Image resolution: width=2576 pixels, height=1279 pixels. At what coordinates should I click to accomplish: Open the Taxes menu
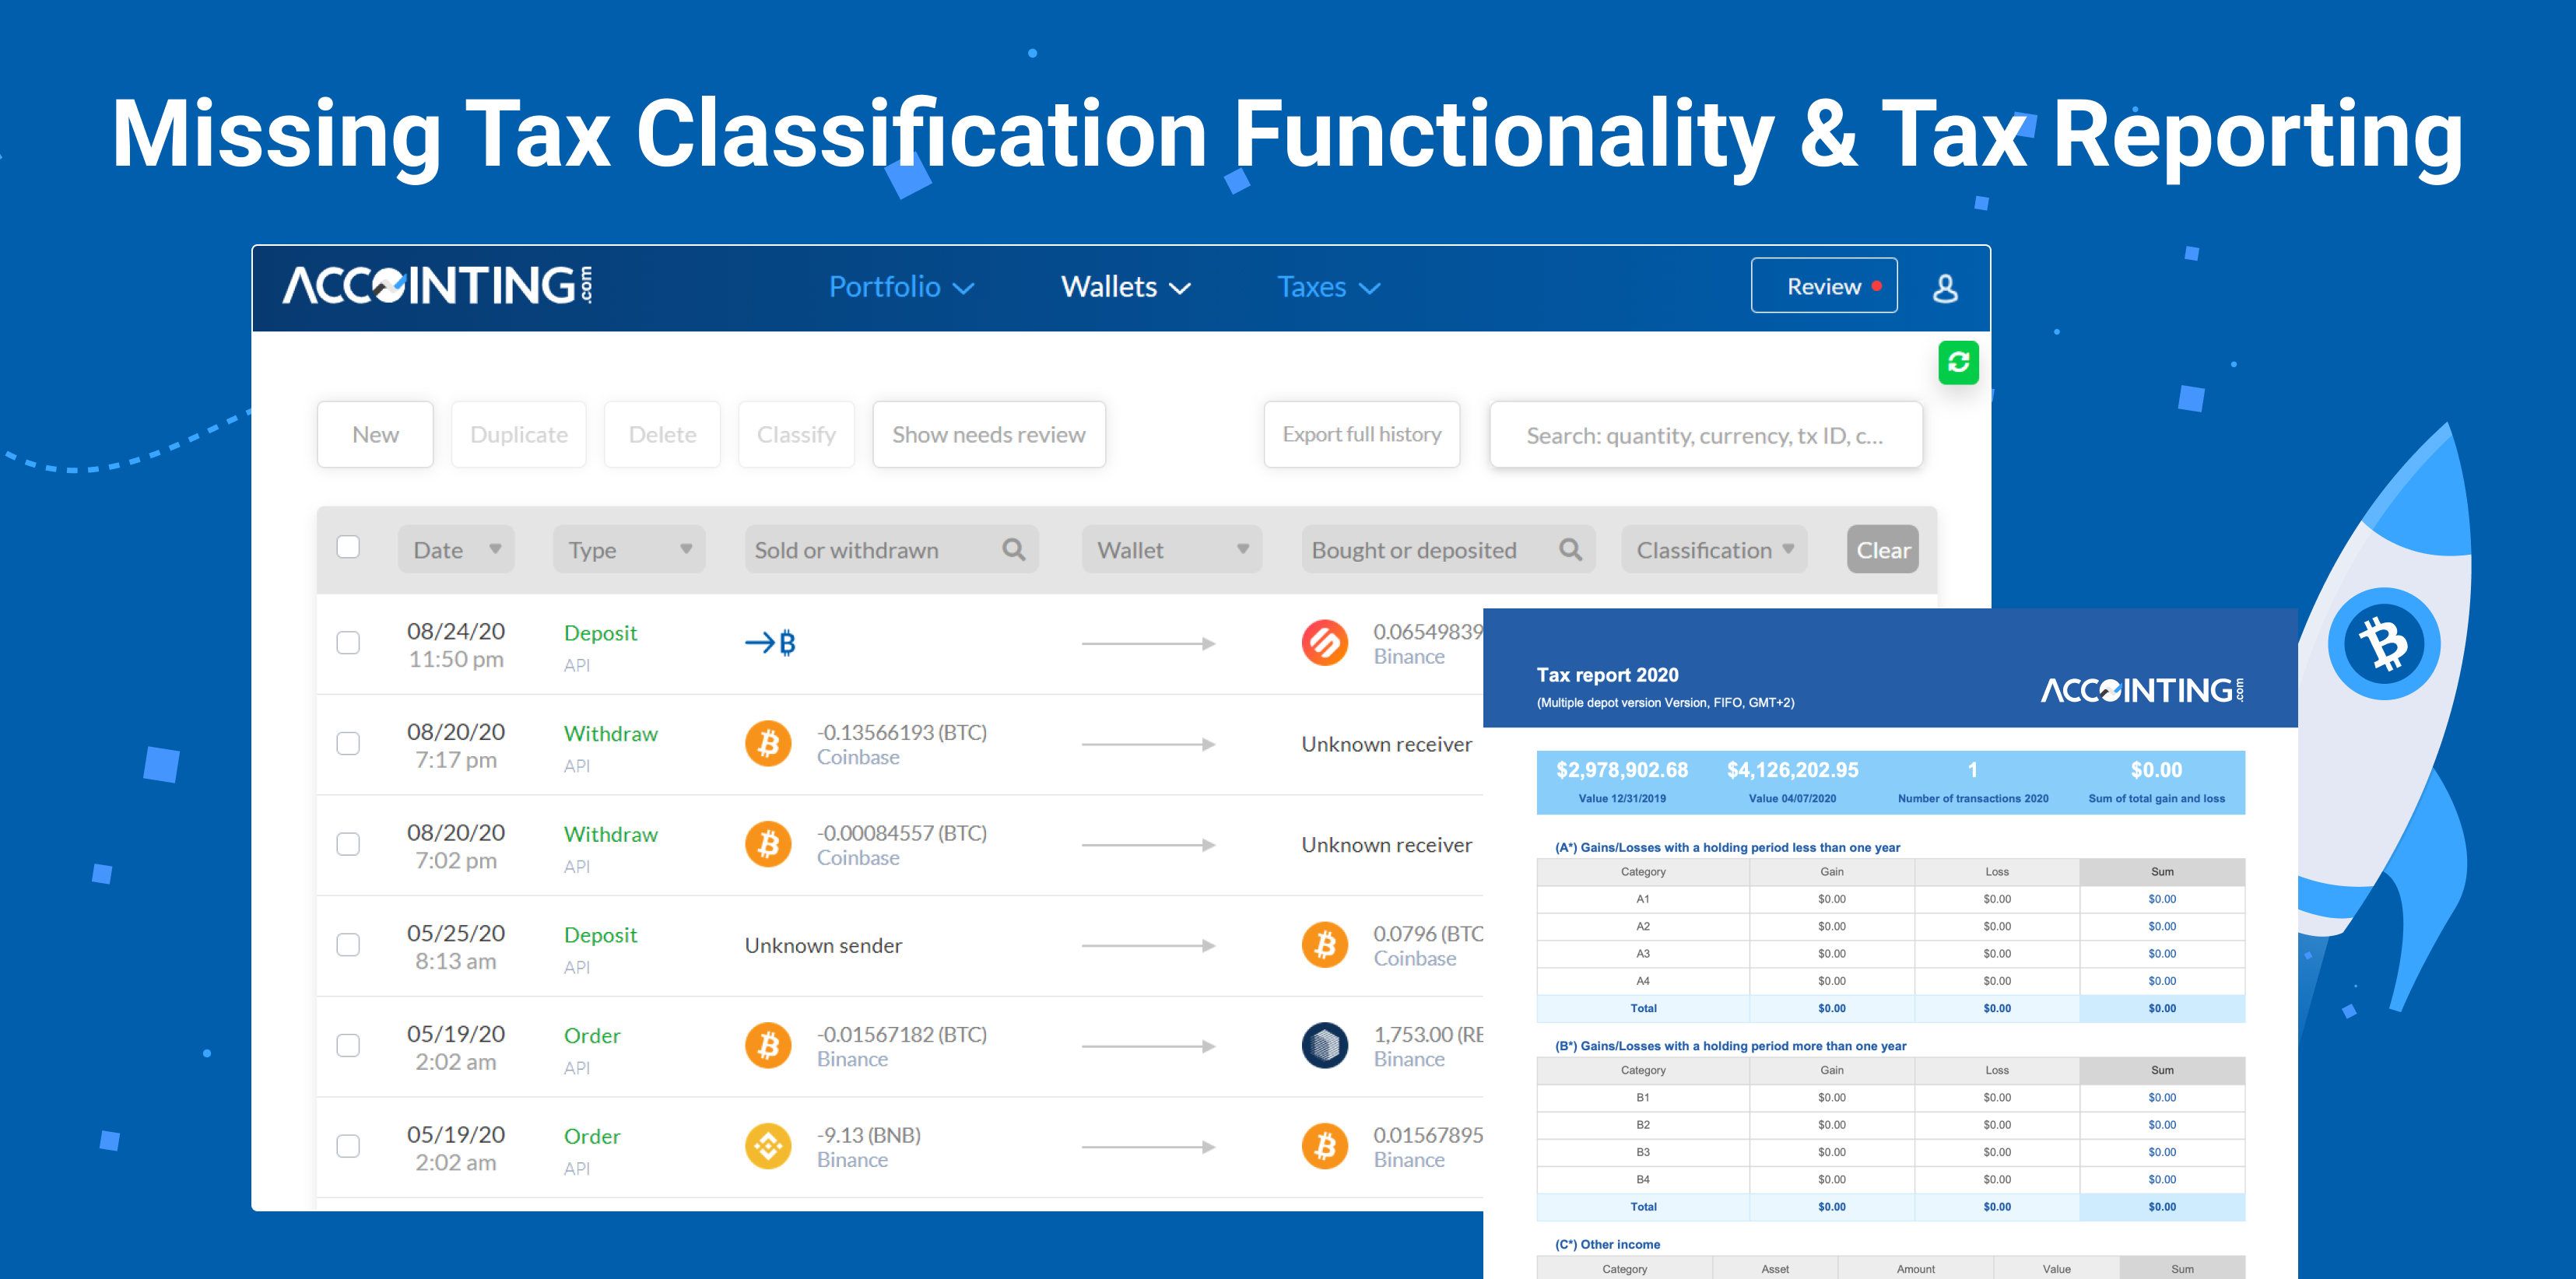[x=1327, y=288]
